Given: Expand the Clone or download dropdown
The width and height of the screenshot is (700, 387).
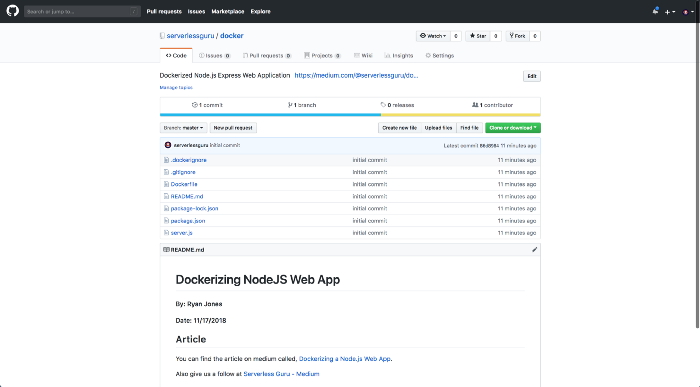Looking at the screenshot, I should click(513, 128).
